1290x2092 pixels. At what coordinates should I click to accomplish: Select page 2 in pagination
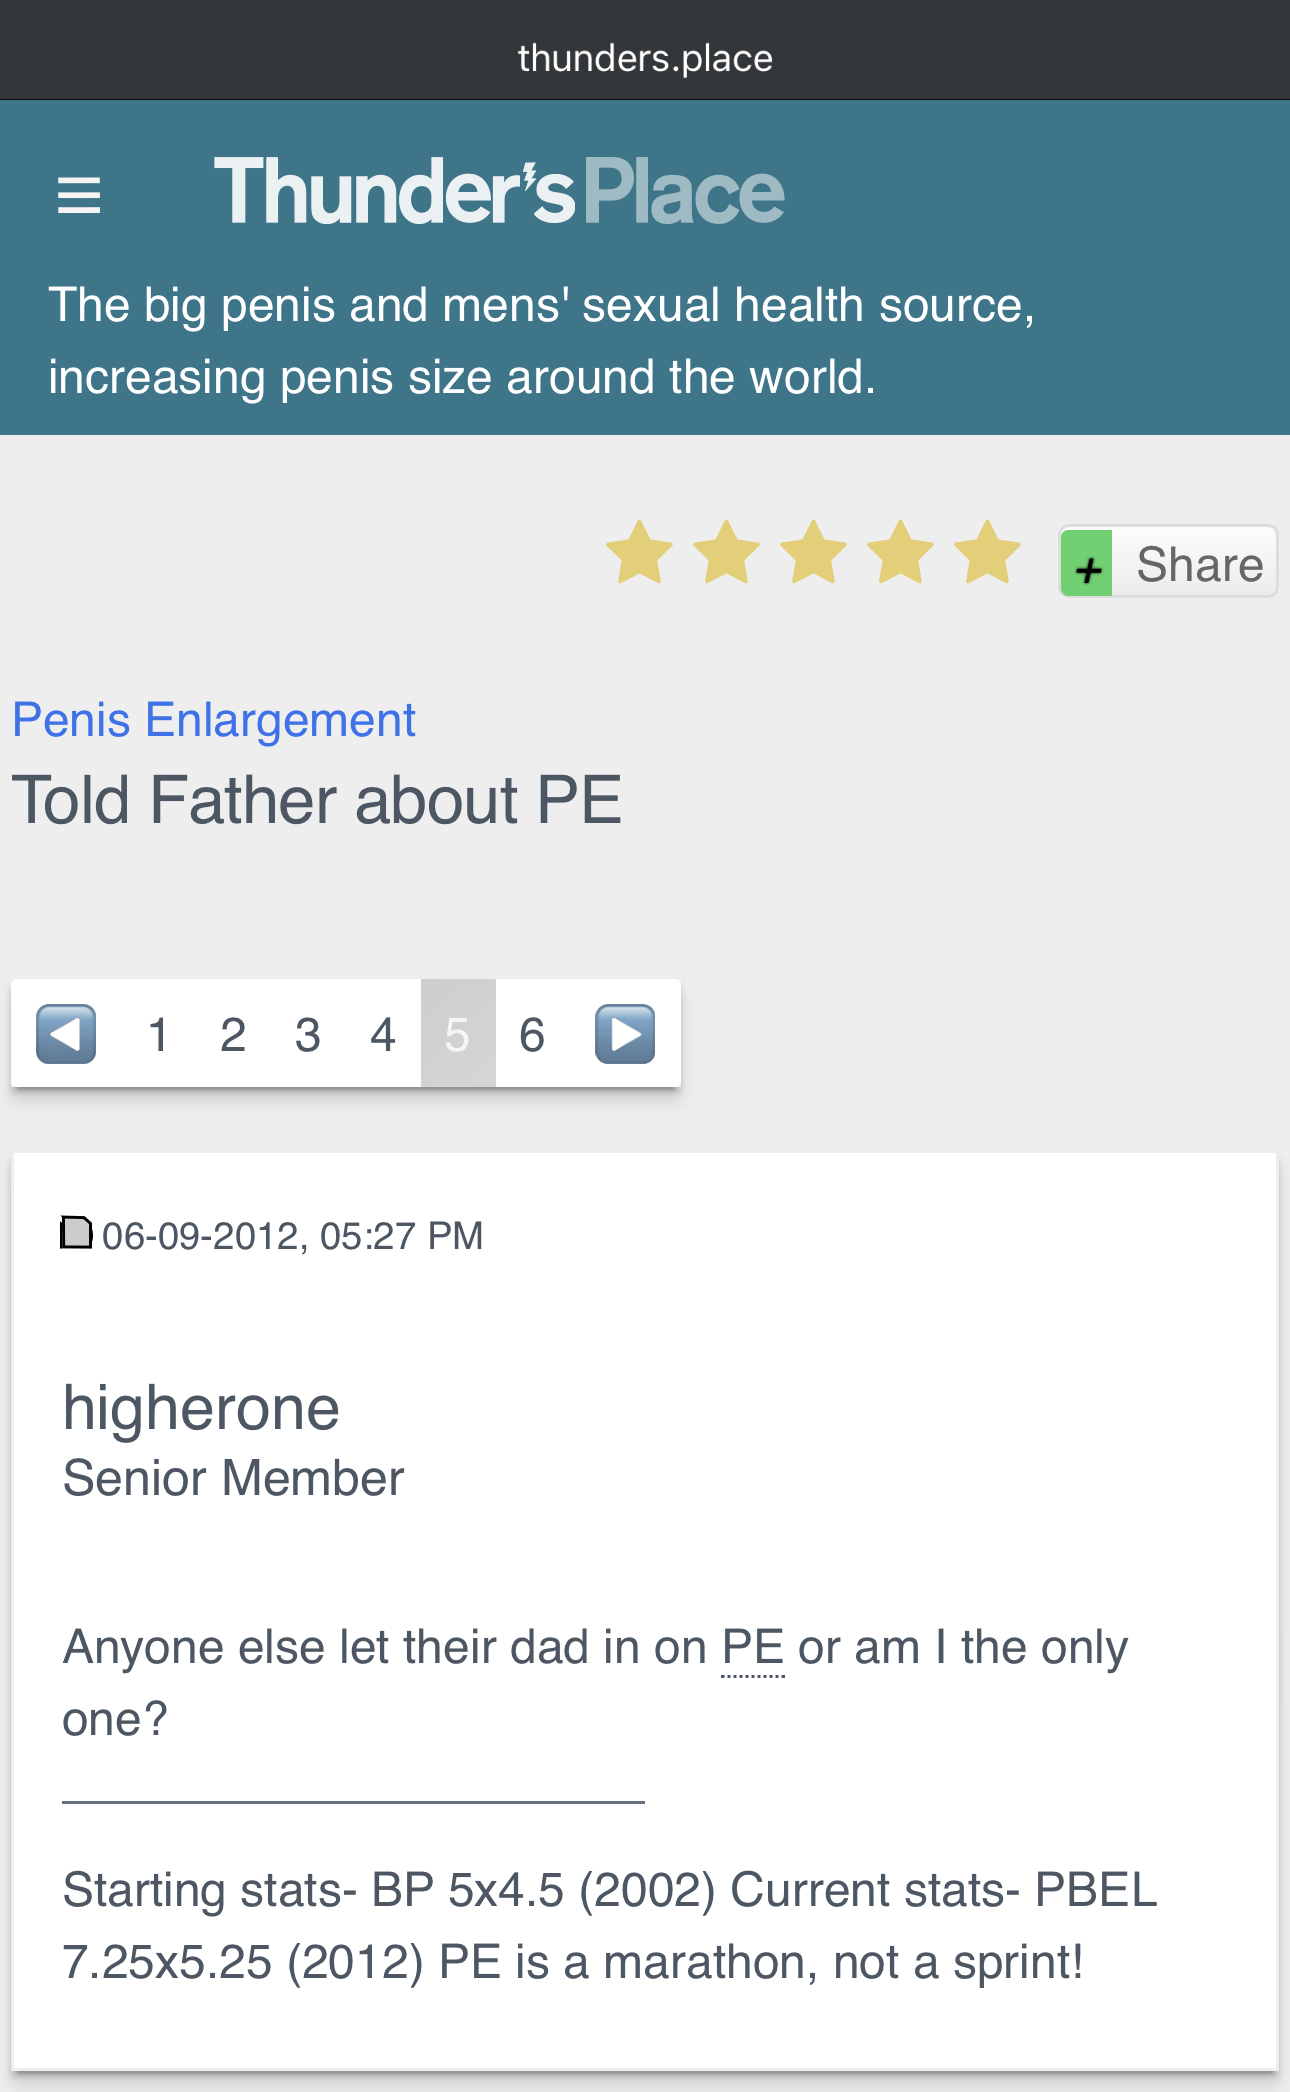click(233, 1034)
